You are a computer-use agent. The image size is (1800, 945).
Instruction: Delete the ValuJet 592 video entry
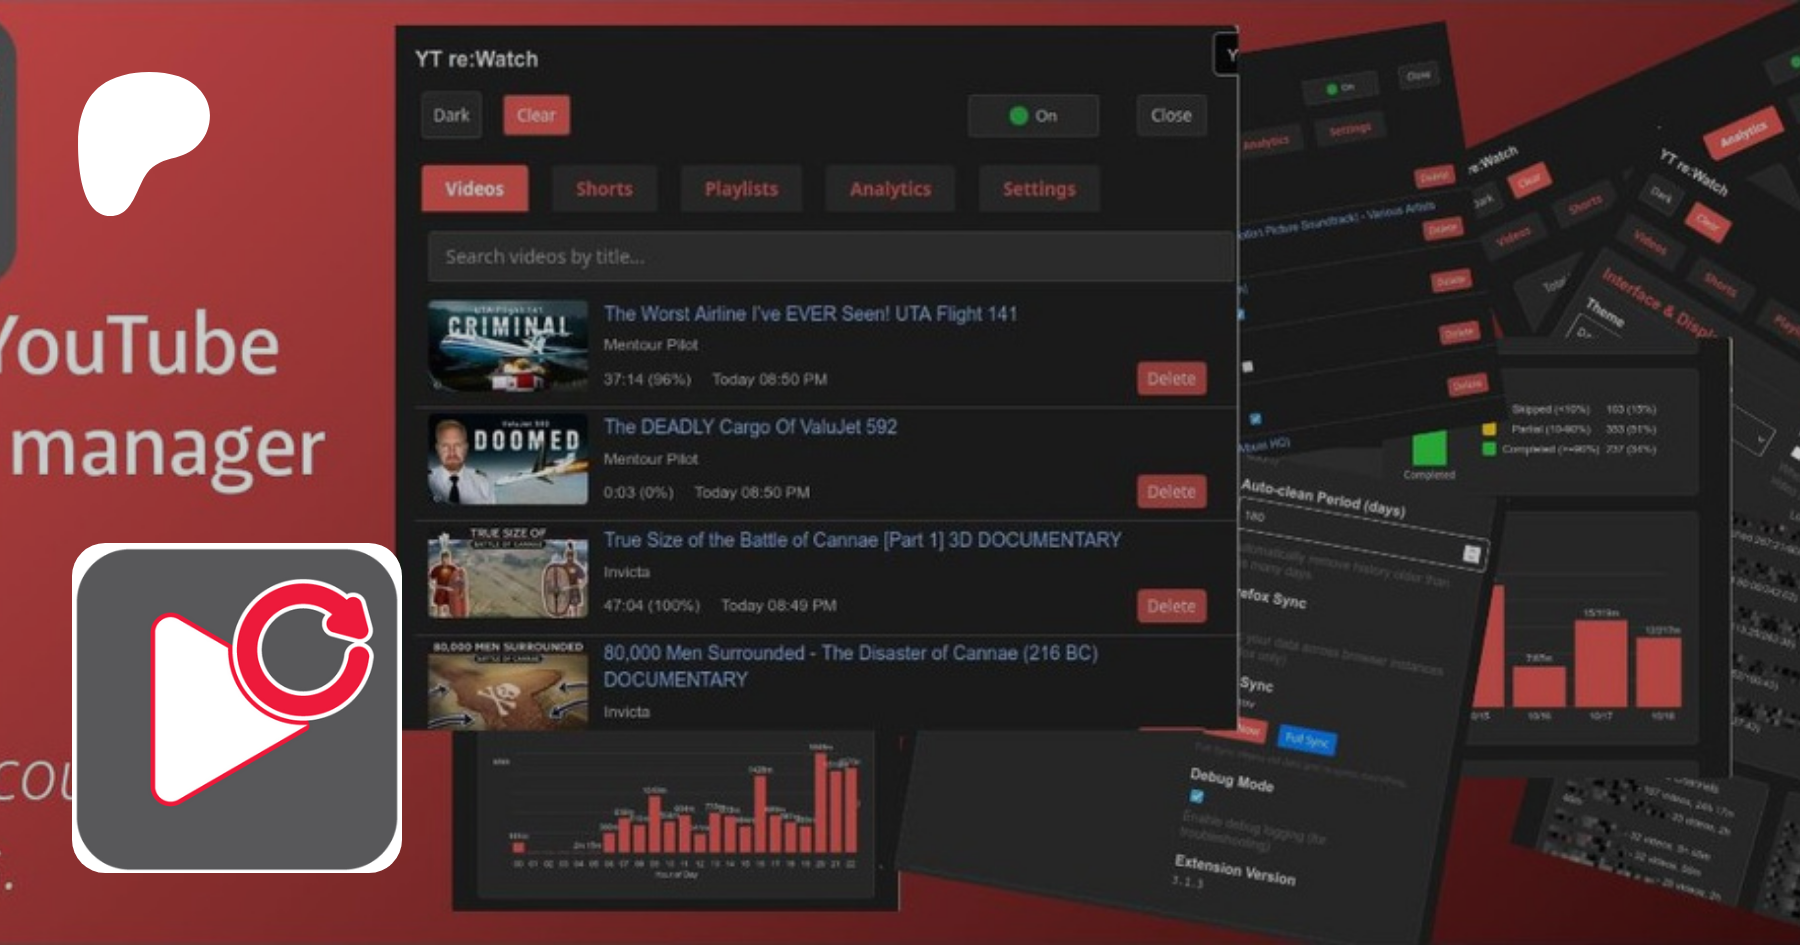pos(1171,492)
